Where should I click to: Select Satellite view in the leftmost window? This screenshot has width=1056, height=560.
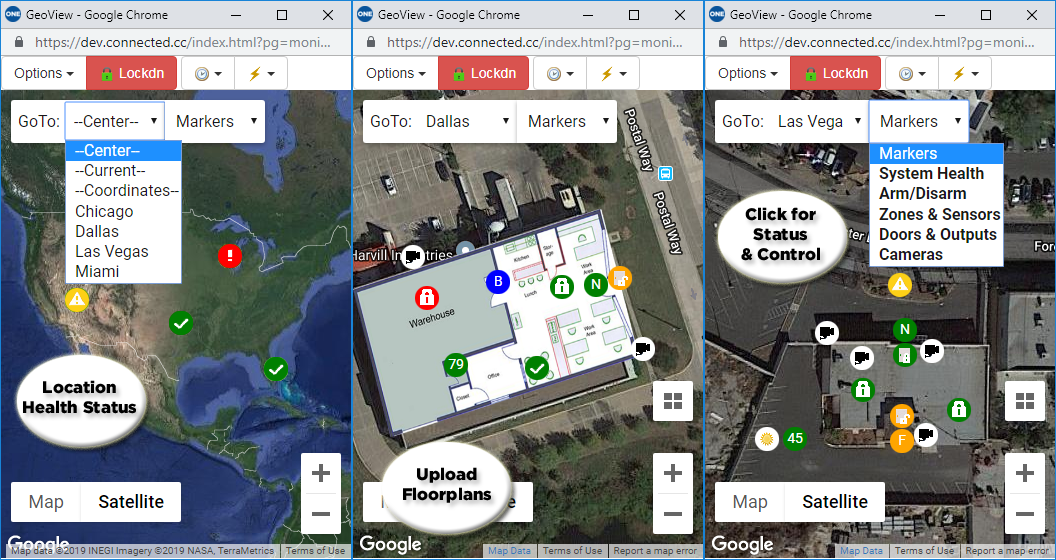click(130, 502)
